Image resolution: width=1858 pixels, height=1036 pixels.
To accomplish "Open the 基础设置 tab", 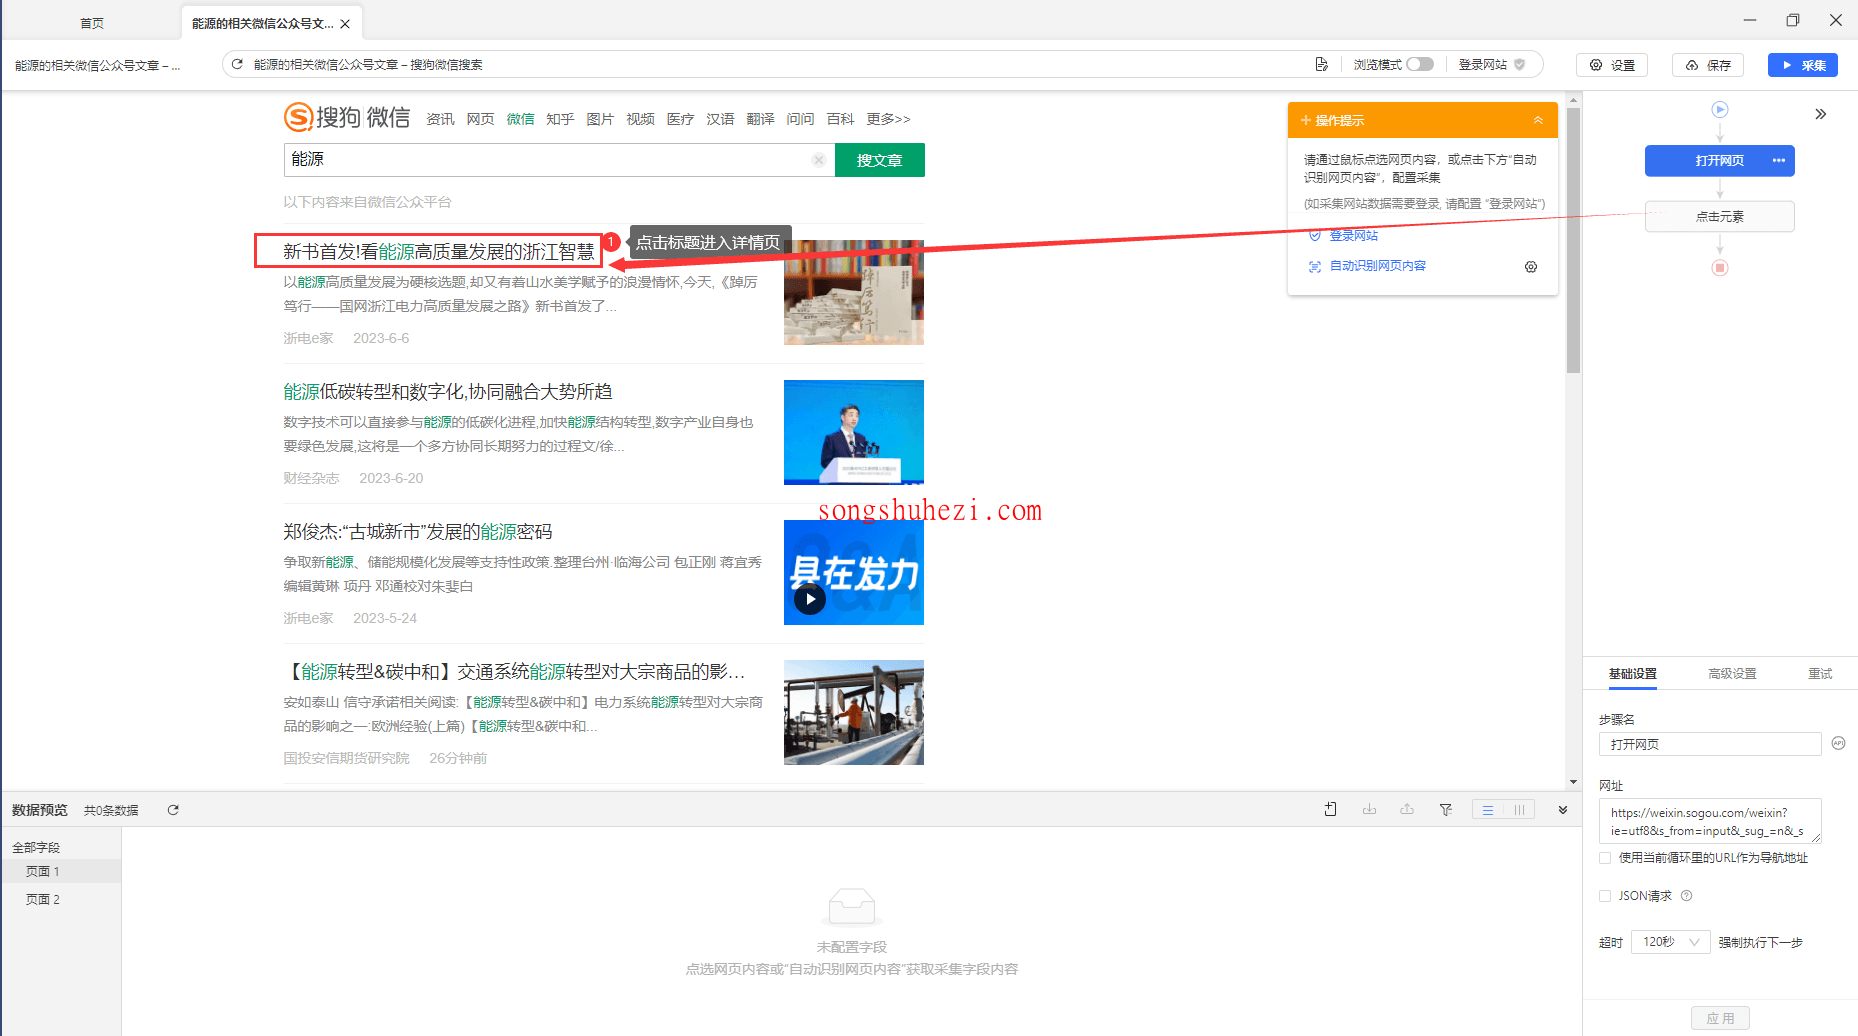I will click(1632, 674).
